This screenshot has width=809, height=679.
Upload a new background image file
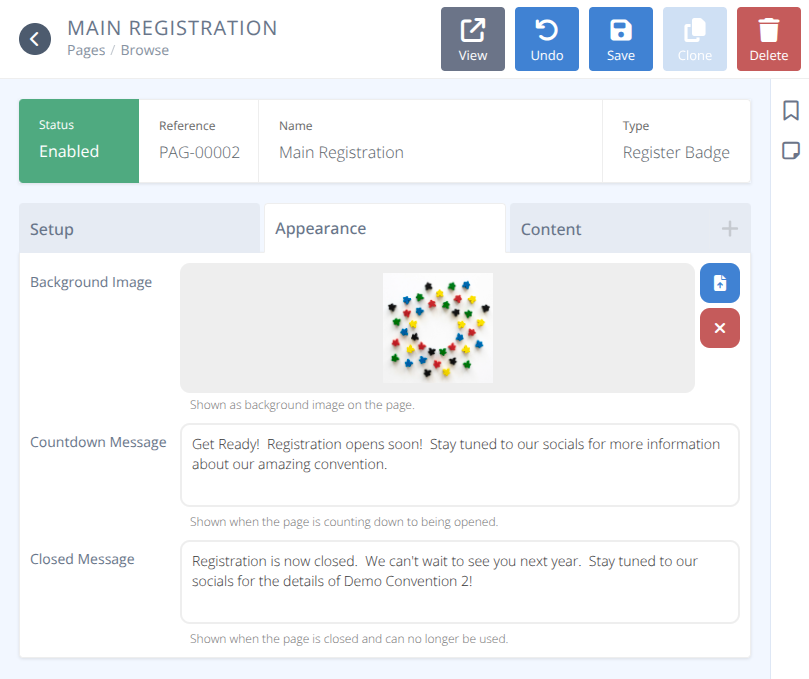coord(719,283)
